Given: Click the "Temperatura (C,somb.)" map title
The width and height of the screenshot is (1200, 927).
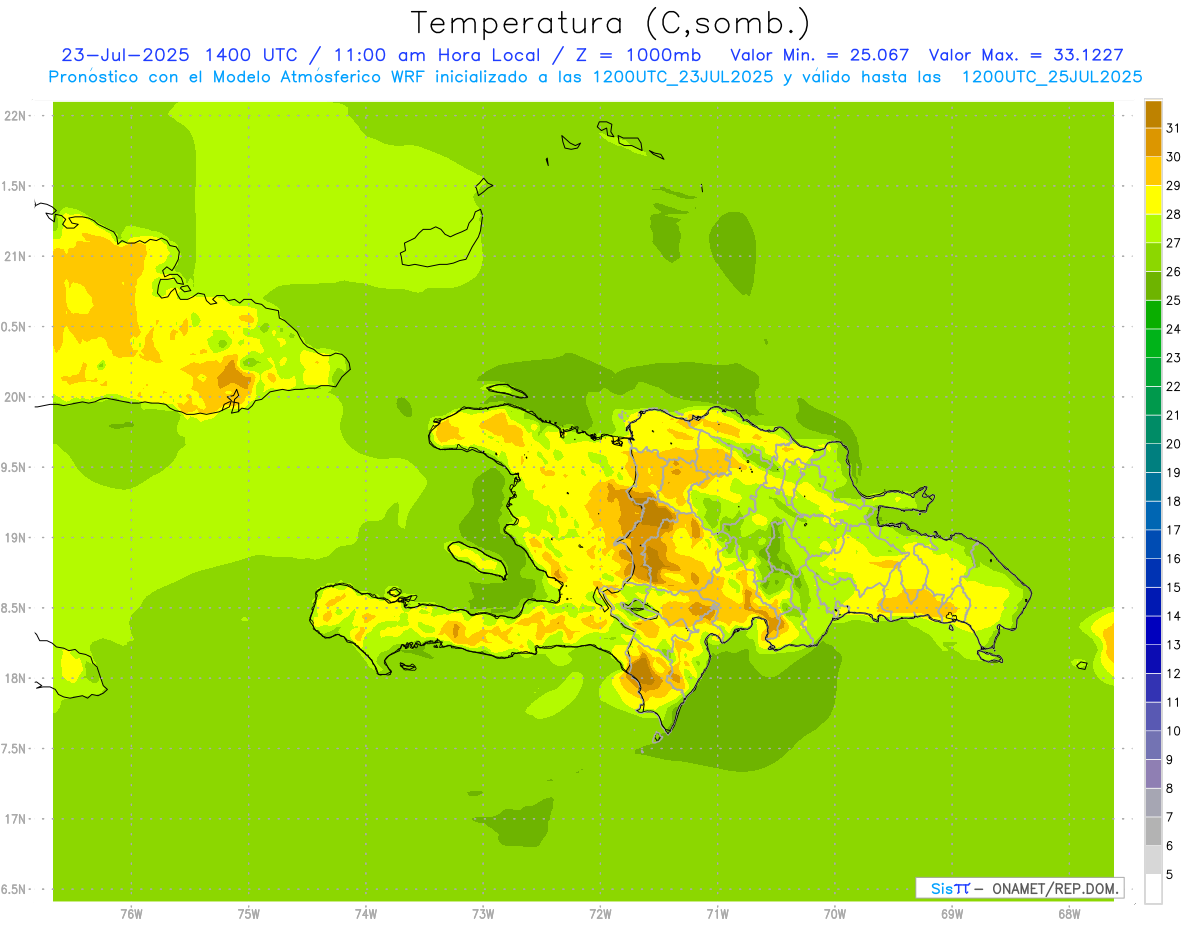Looking at the screenshot, I should (610, 23).
